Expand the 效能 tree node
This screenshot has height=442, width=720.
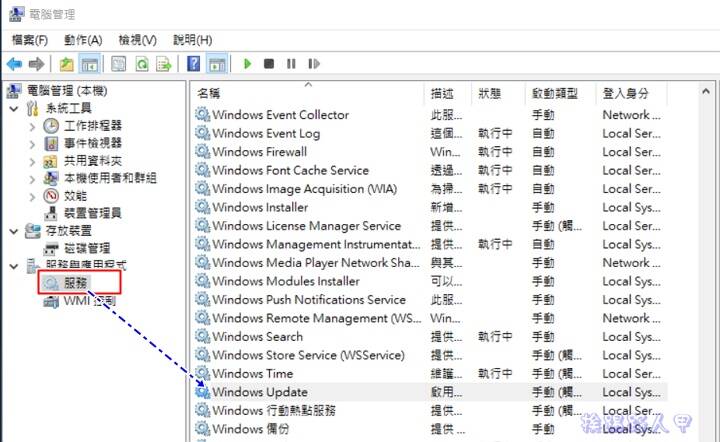(x=32, y=197)
